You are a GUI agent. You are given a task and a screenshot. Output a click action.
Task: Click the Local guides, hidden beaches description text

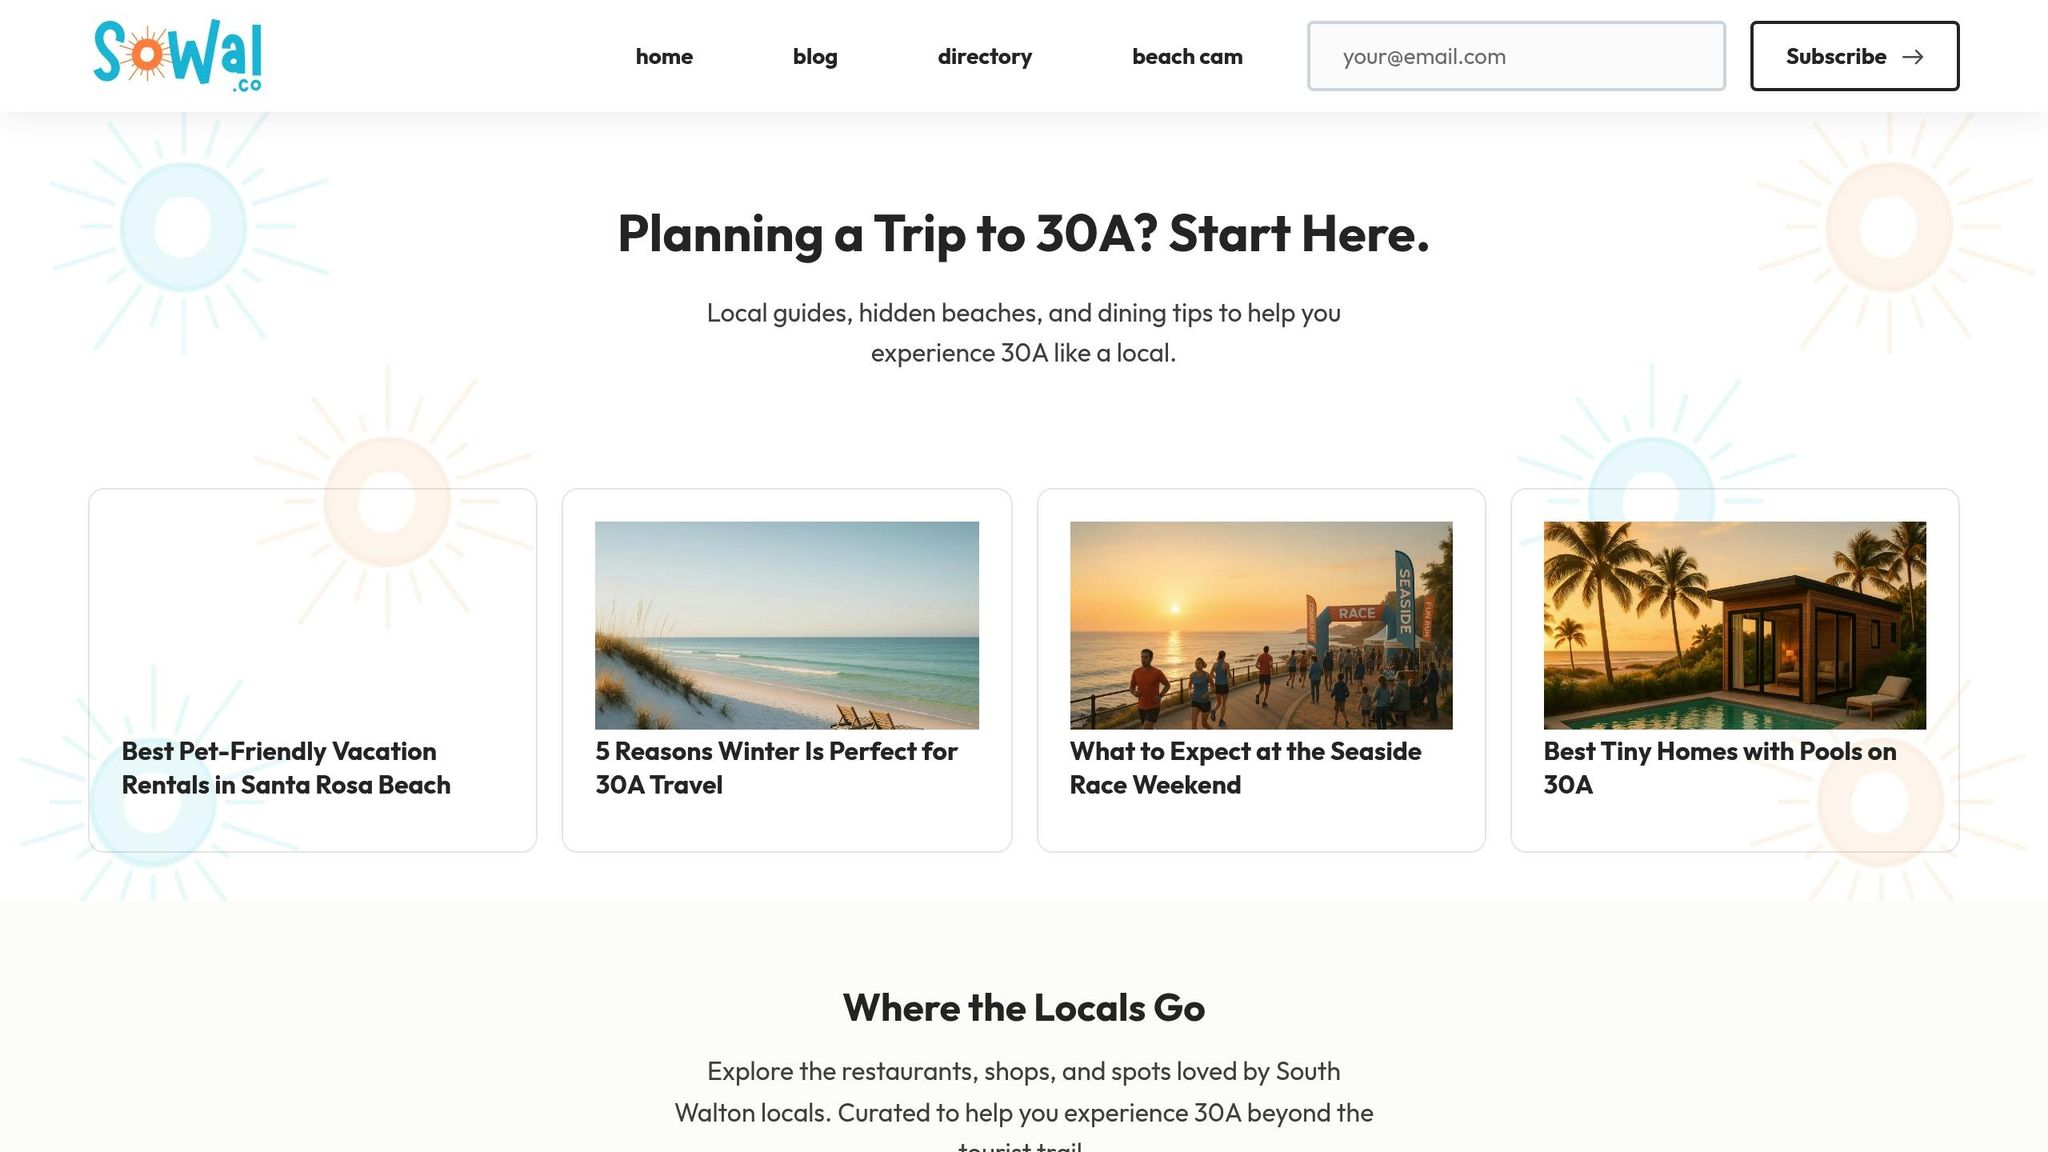[1023, 333]
